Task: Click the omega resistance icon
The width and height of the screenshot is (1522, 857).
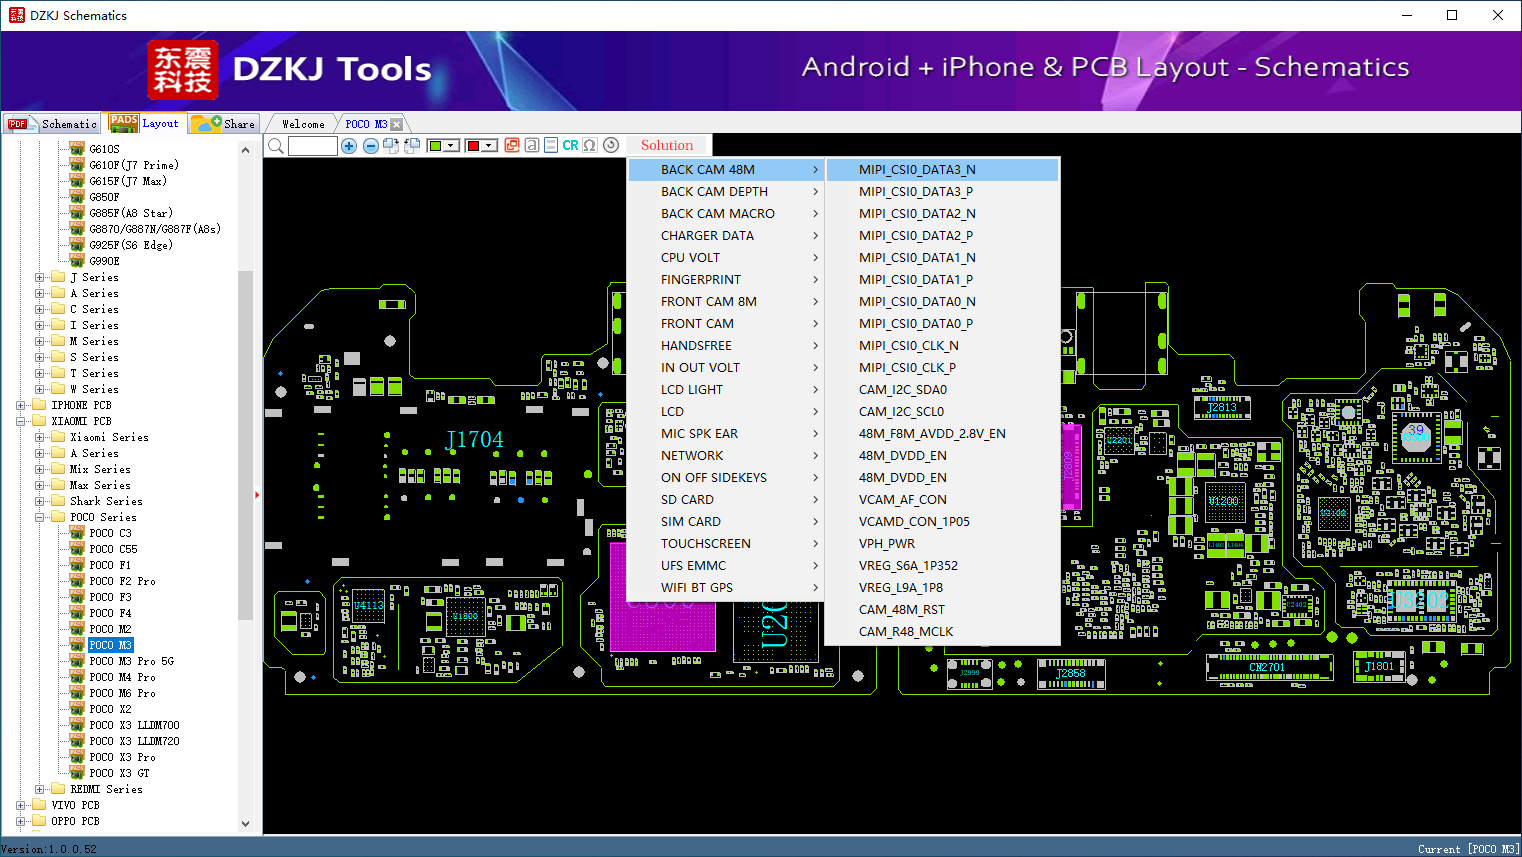Action: (590, 146)
